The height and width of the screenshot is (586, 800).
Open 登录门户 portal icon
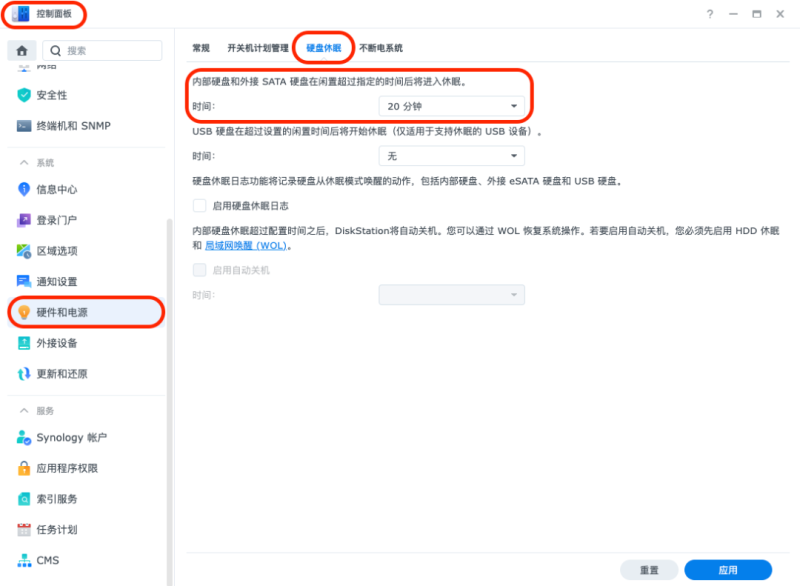coord(24,220)
